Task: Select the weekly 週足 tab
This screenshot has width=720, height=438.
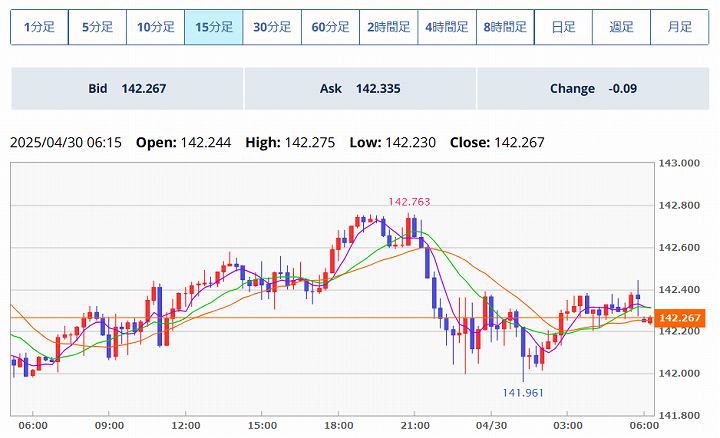Action: coord(621,27)
